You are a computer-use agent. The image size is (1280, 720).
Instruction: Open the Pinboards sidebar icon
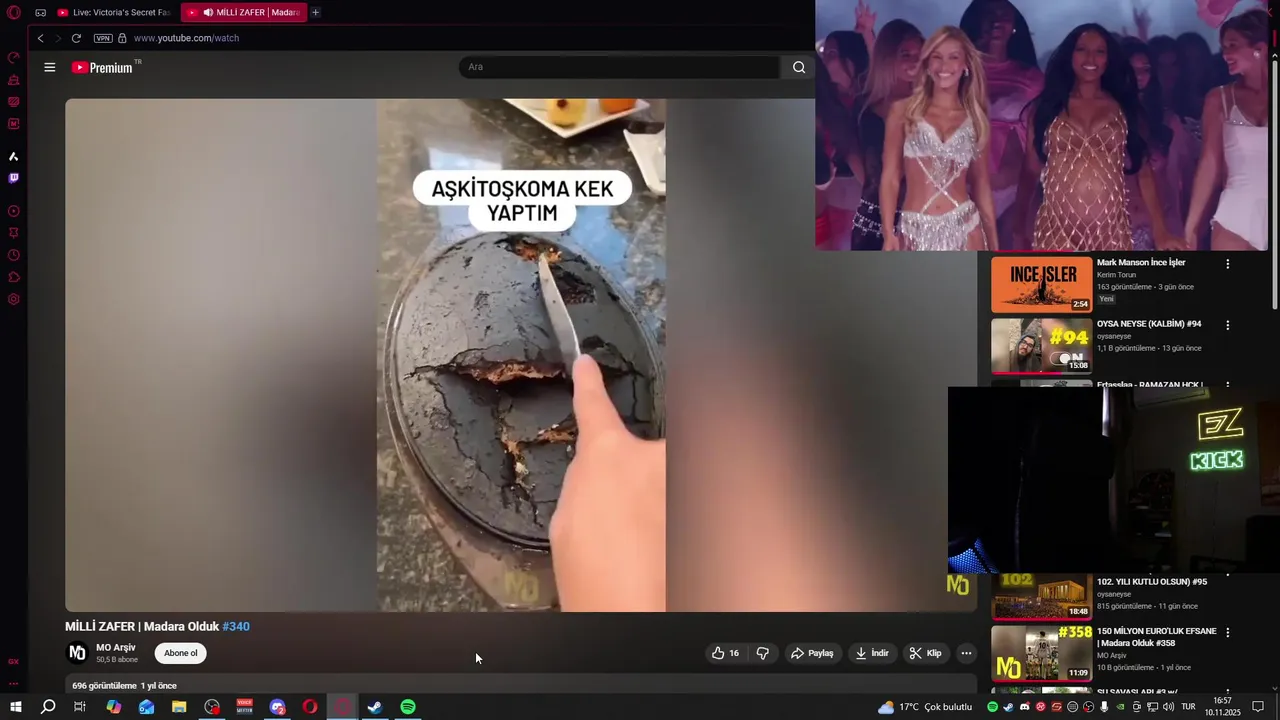14,233
